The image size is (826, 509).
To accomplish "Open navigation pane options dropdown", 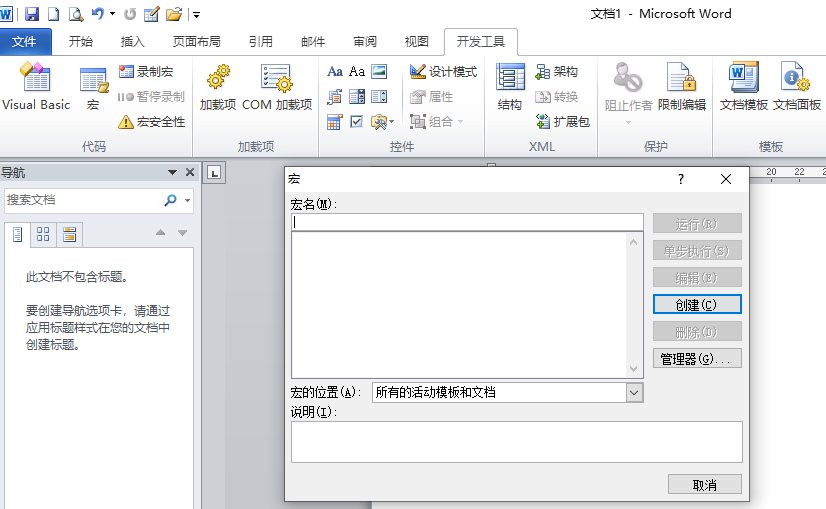I will tap(172, 172).
